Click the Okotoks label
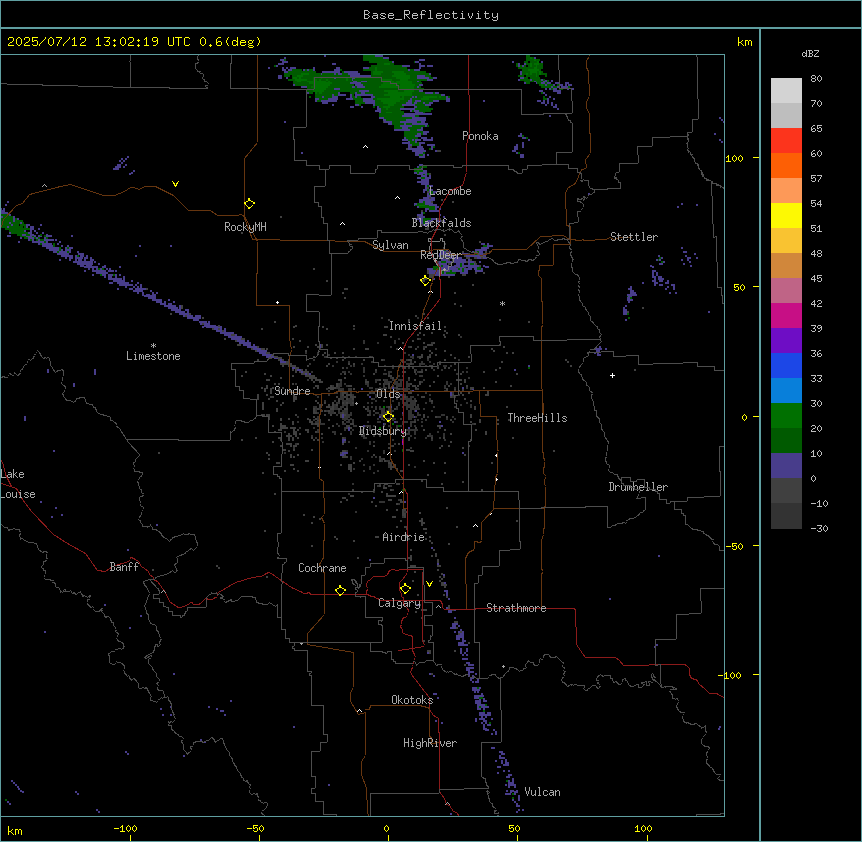This screenshot has height=842, width=862. coord(412,700)
